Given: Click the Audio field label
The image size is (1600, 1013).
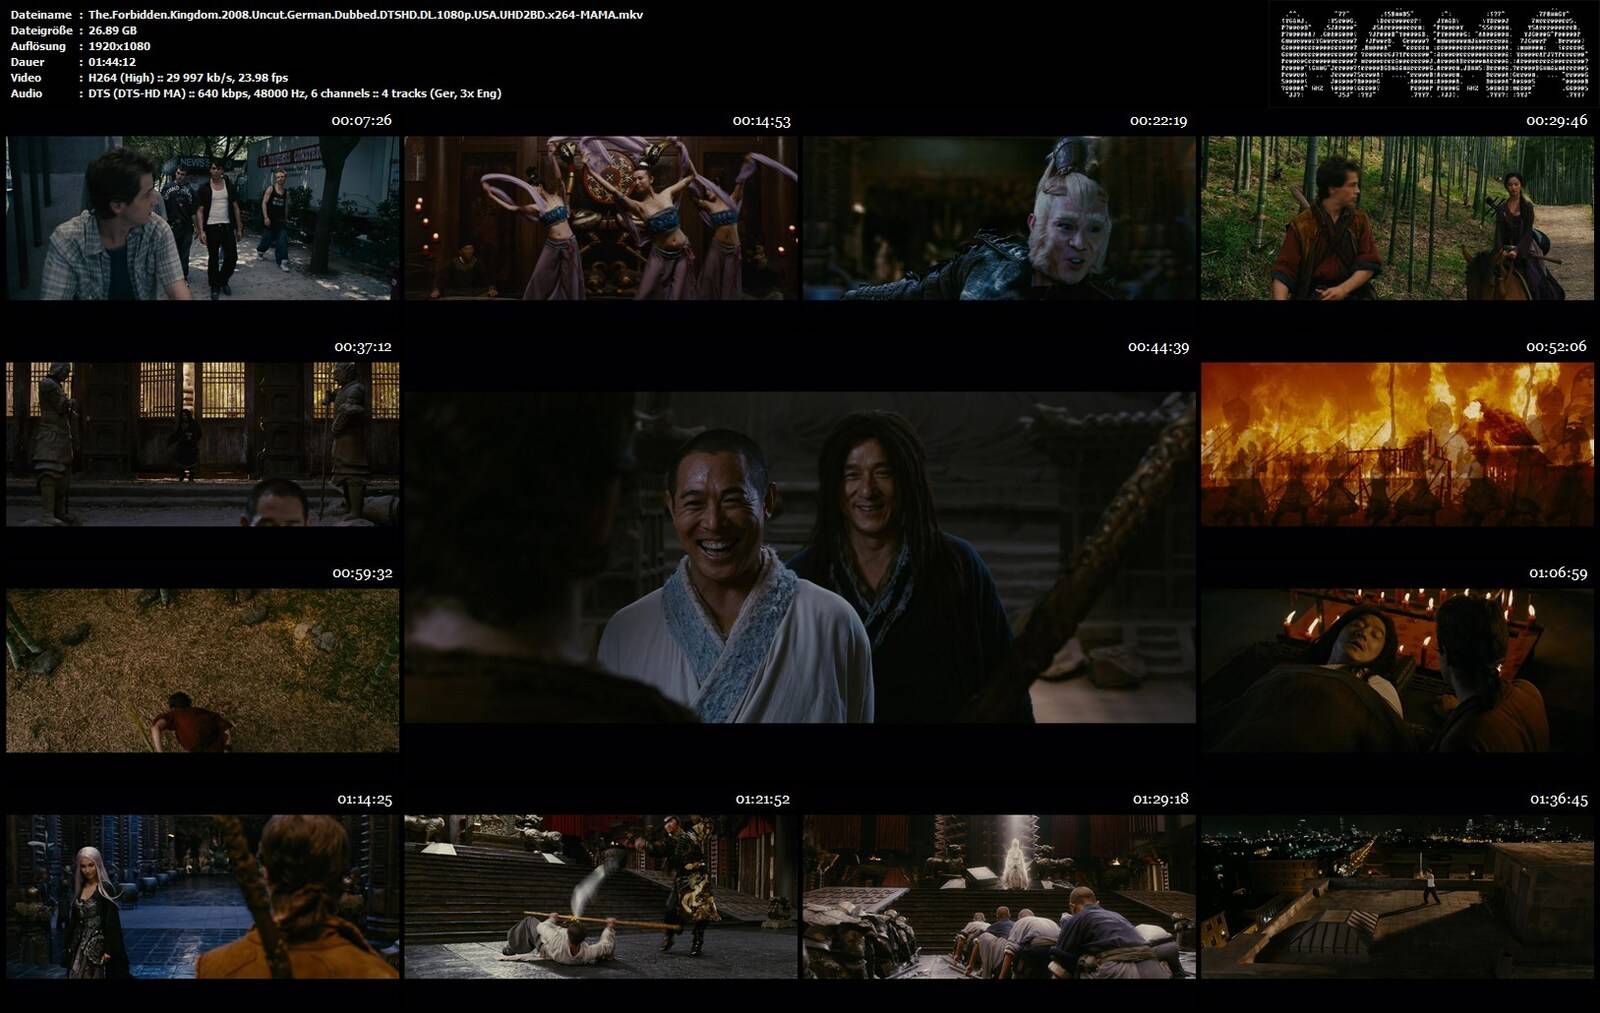Looking at the screenshot, I should 26,93.
